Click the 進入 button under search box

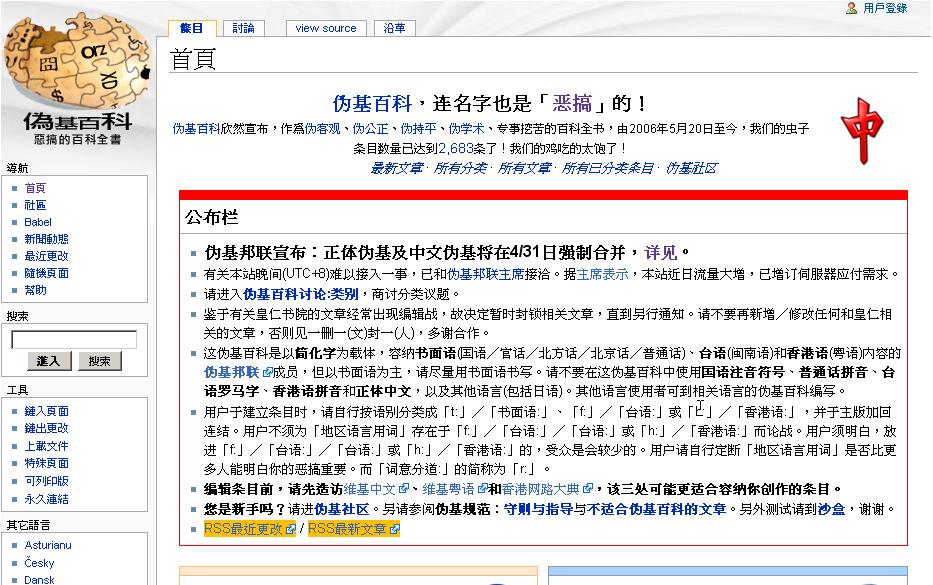[49, 361]
